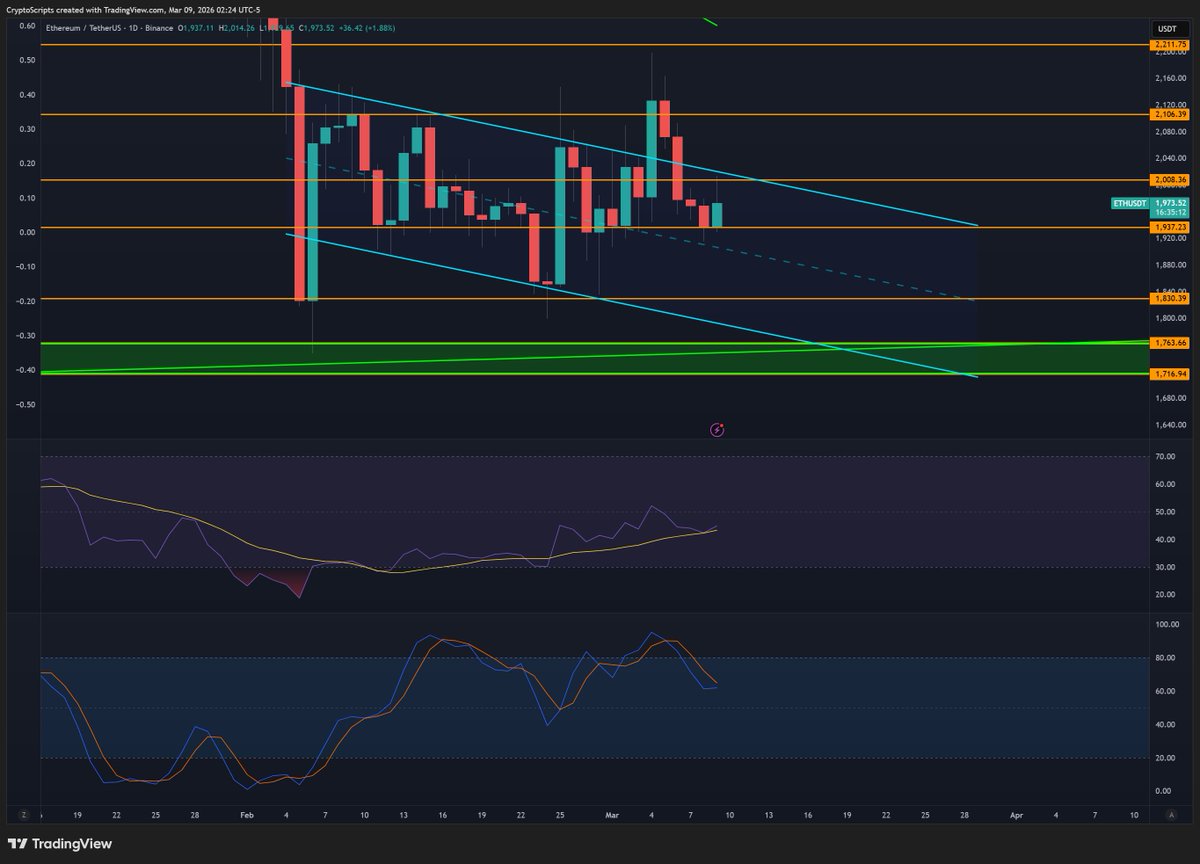Click the Z timezone button on time axis
The image size is (1200, 864).
pos(23,815)
